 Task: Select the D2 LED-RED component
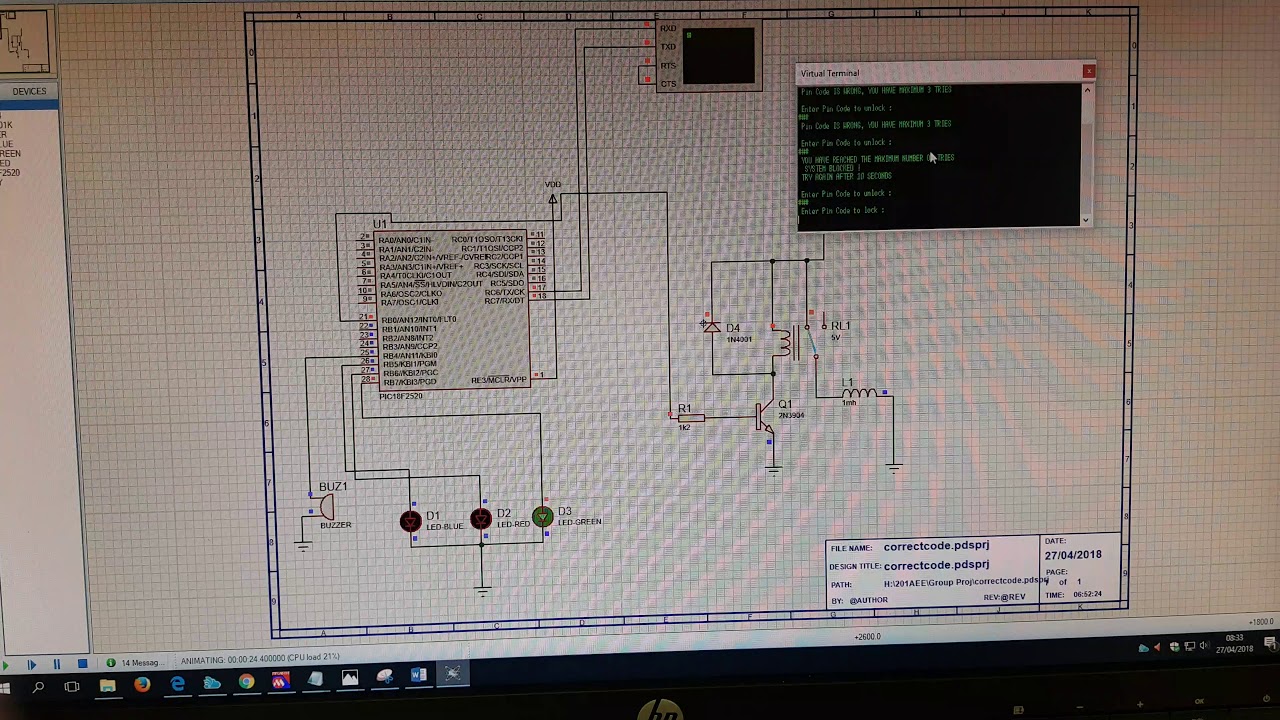click(x=481, y=519)
